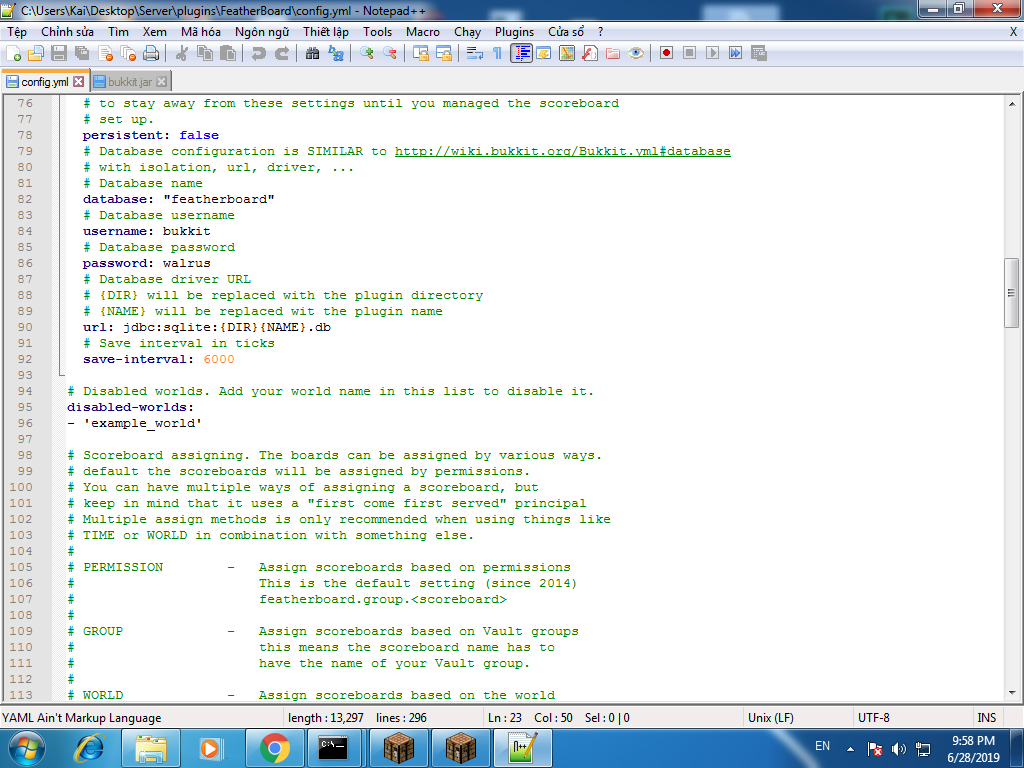This screenshot has width=1024, height=768.
Task: Click the INS status bar indicator
Action: coord(986,718)
